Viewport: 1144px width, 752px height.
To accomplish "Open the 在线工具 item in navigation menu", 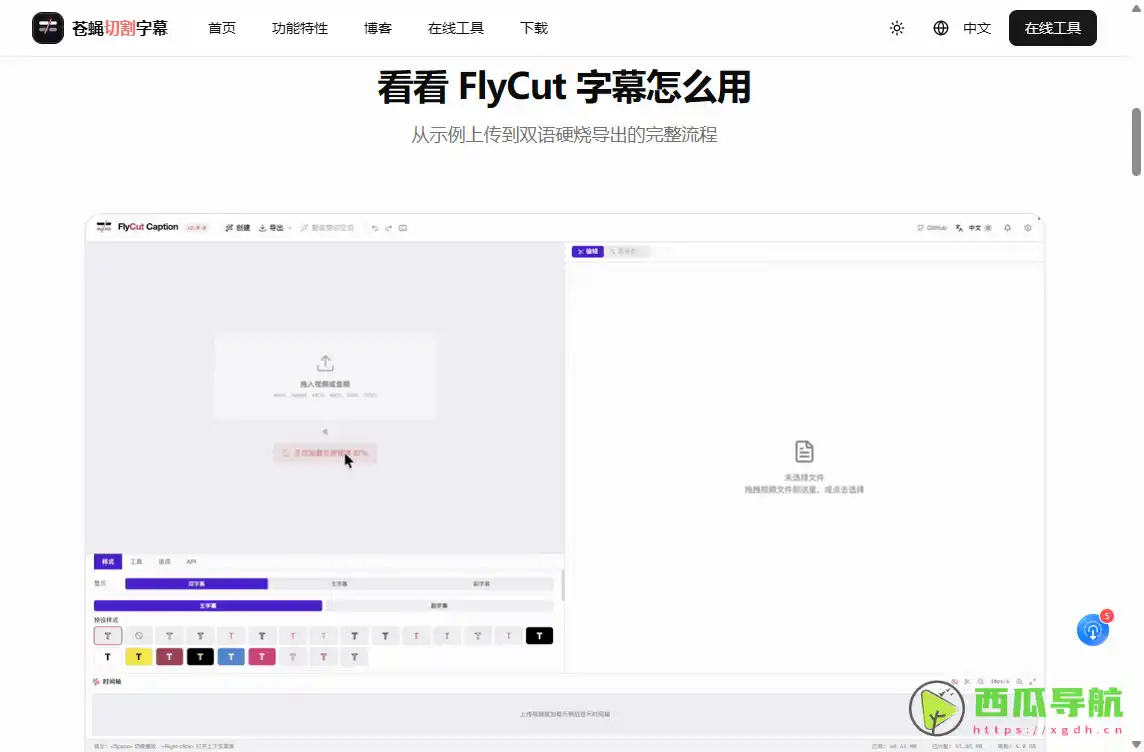I will (456, 28).
